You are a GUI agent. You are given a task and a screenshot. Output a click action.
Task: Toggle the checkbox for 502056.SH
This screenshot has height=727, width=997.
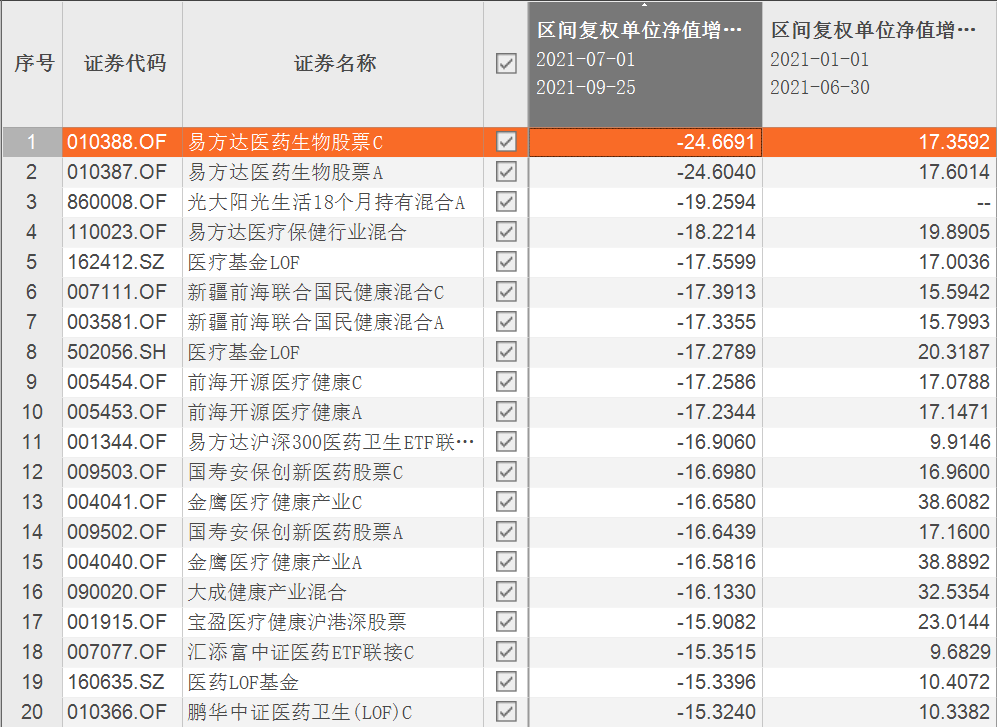[x=506, y=352]
